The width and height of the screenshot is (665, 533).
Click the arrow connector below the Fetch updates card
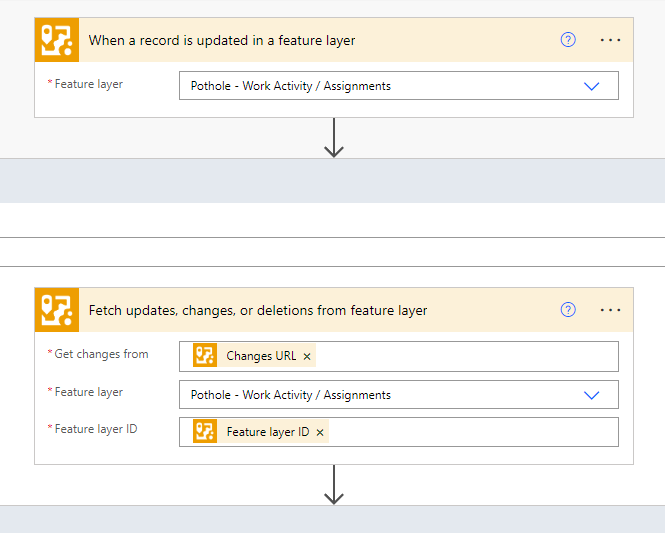(x=334, y=485)
